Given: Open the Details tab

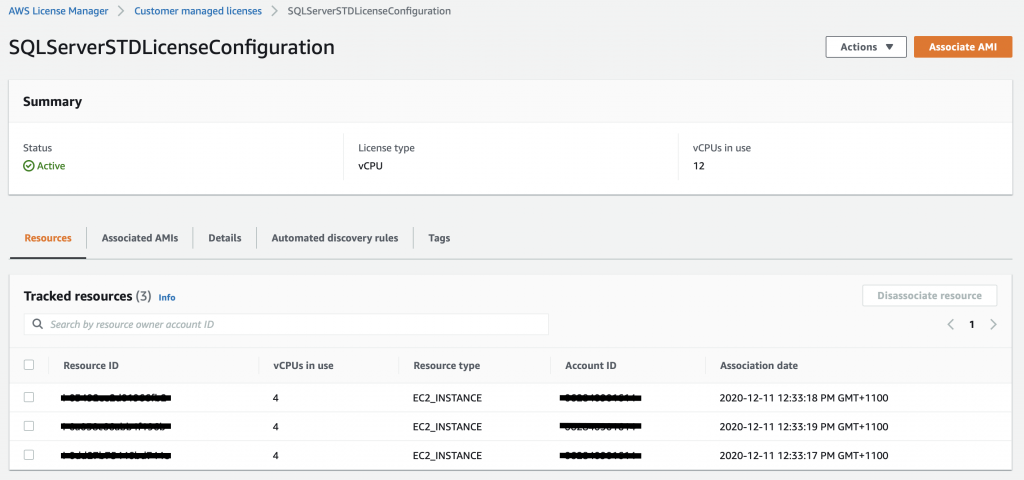Looking at the screenshot, I should click(x=225, y=238).
